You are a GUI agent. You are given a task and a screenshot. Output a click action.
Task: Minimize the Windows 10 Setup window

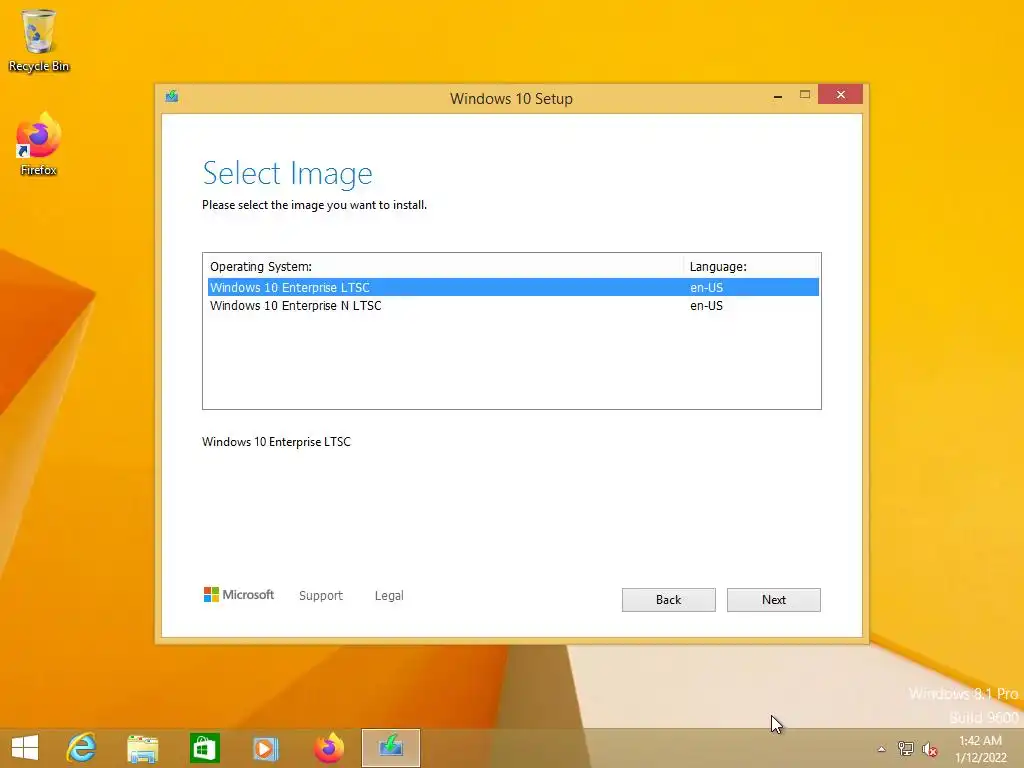point(777,96)
